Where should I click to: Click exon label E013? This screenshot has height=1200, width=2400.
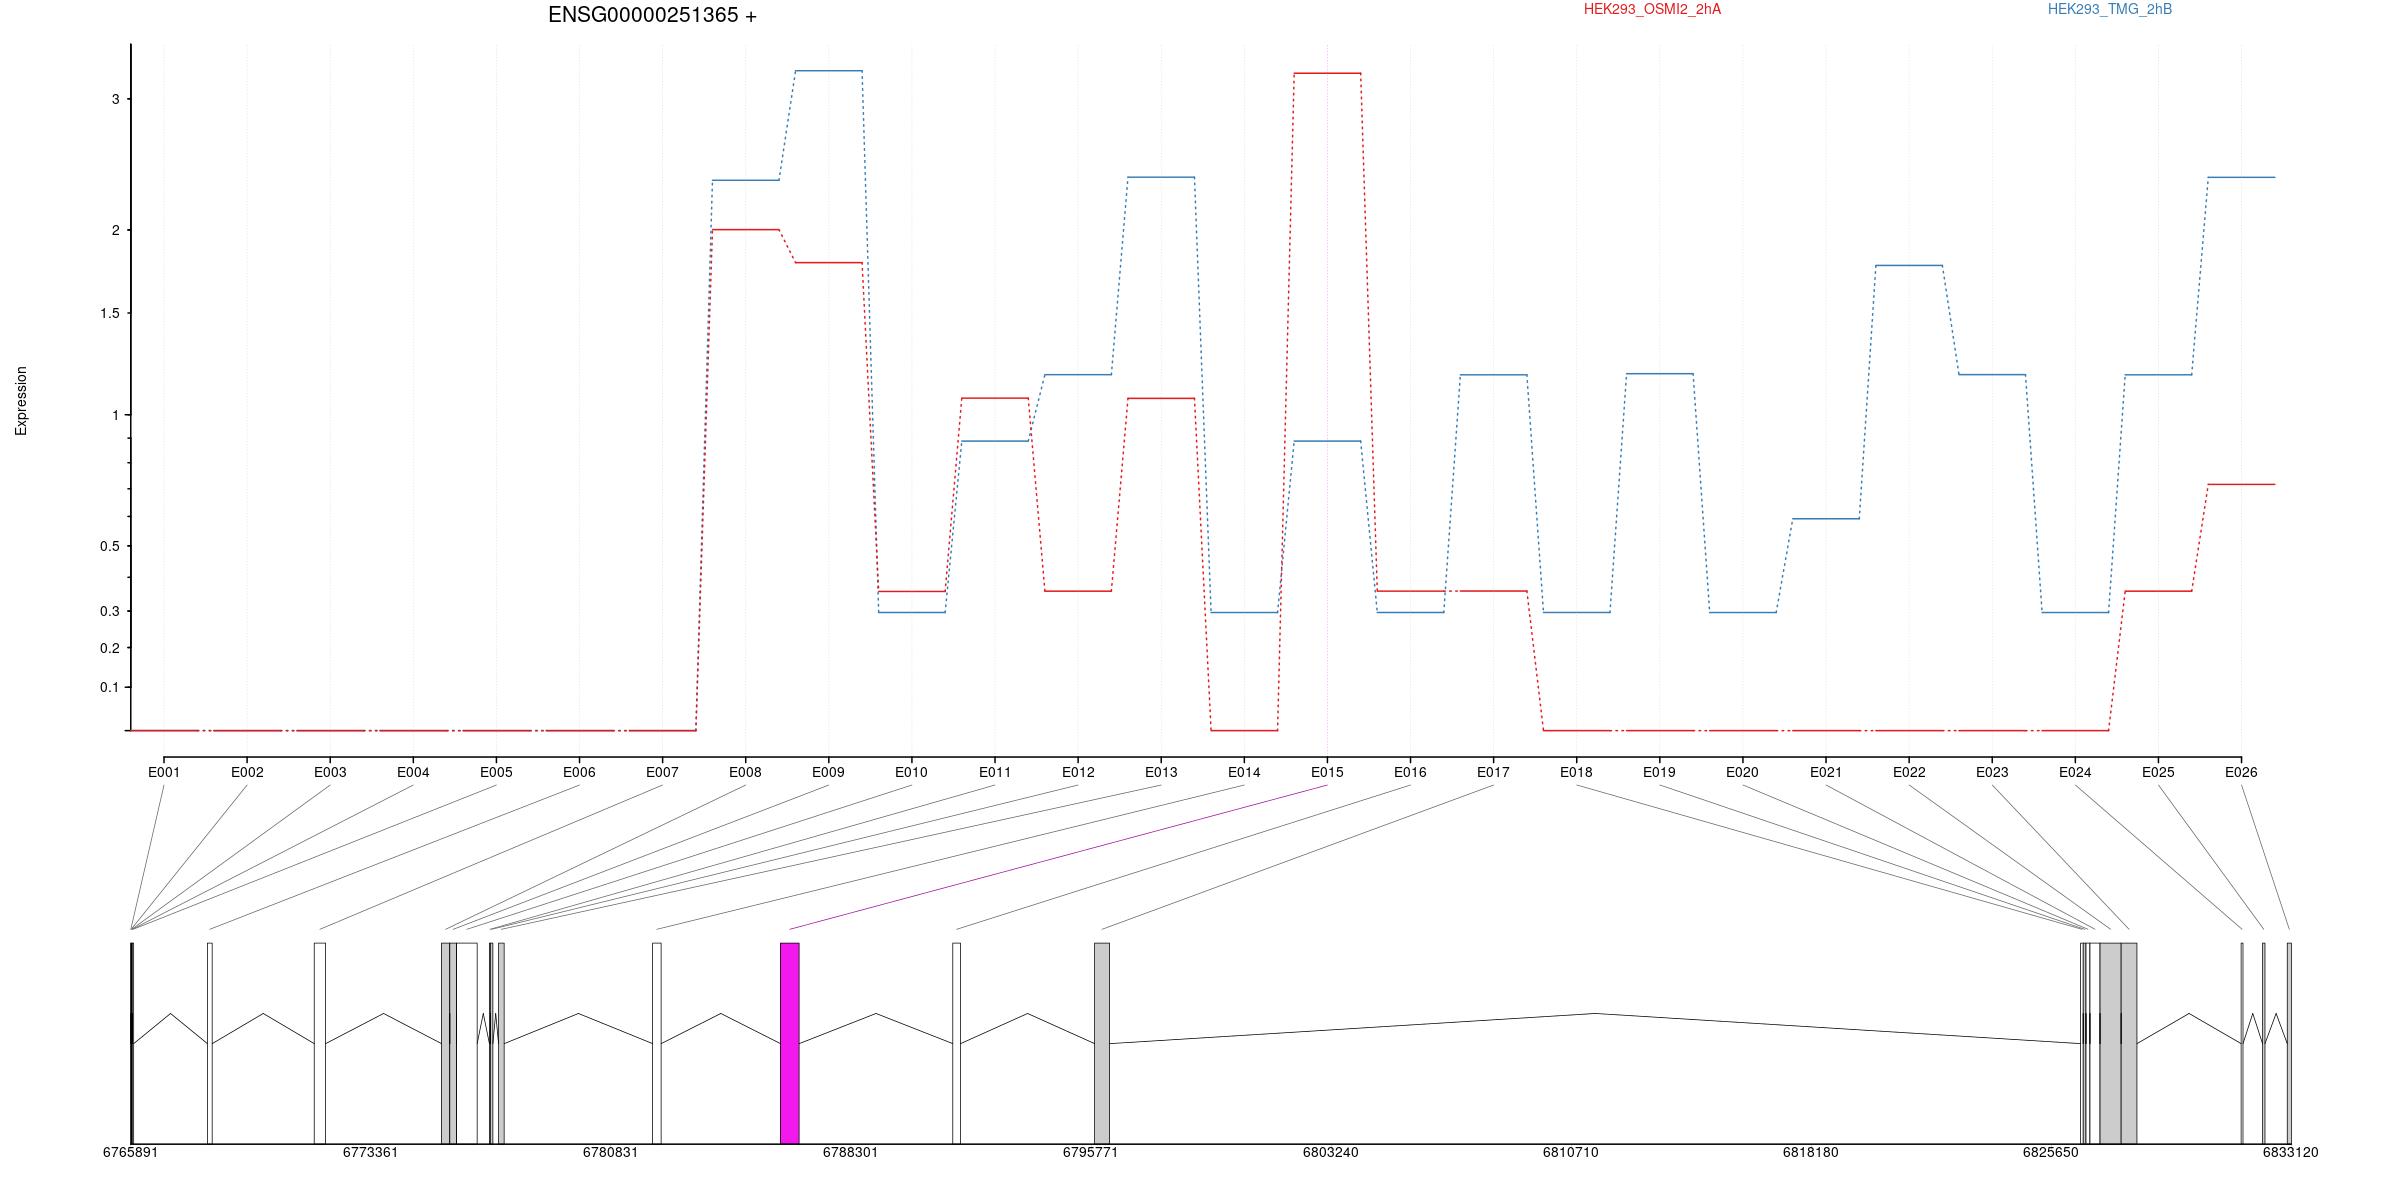[x=1161, y=772]
